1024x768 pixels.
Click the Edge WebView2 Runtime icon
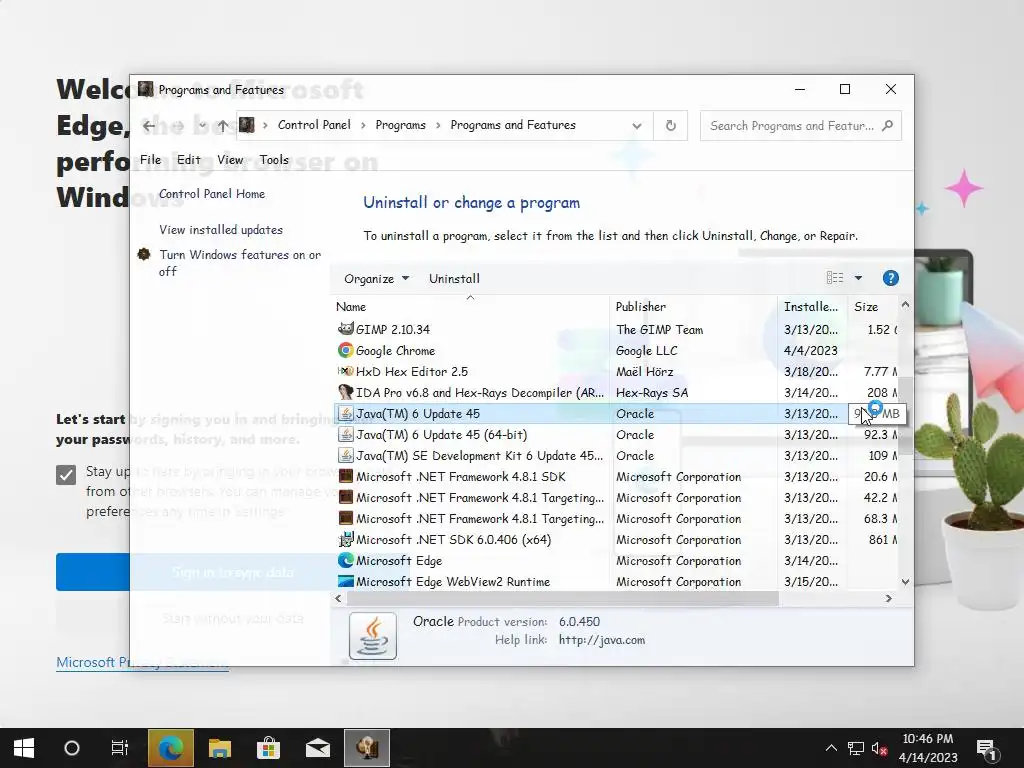345,581
